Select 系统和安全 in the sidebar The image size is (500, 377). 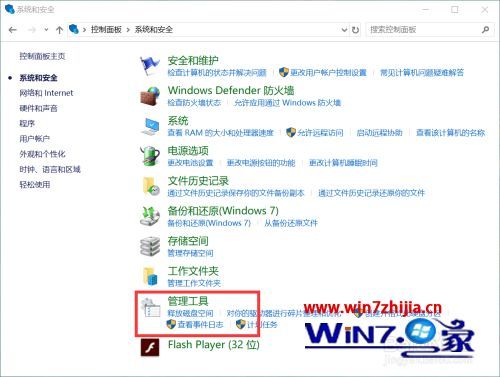[38, 78]
